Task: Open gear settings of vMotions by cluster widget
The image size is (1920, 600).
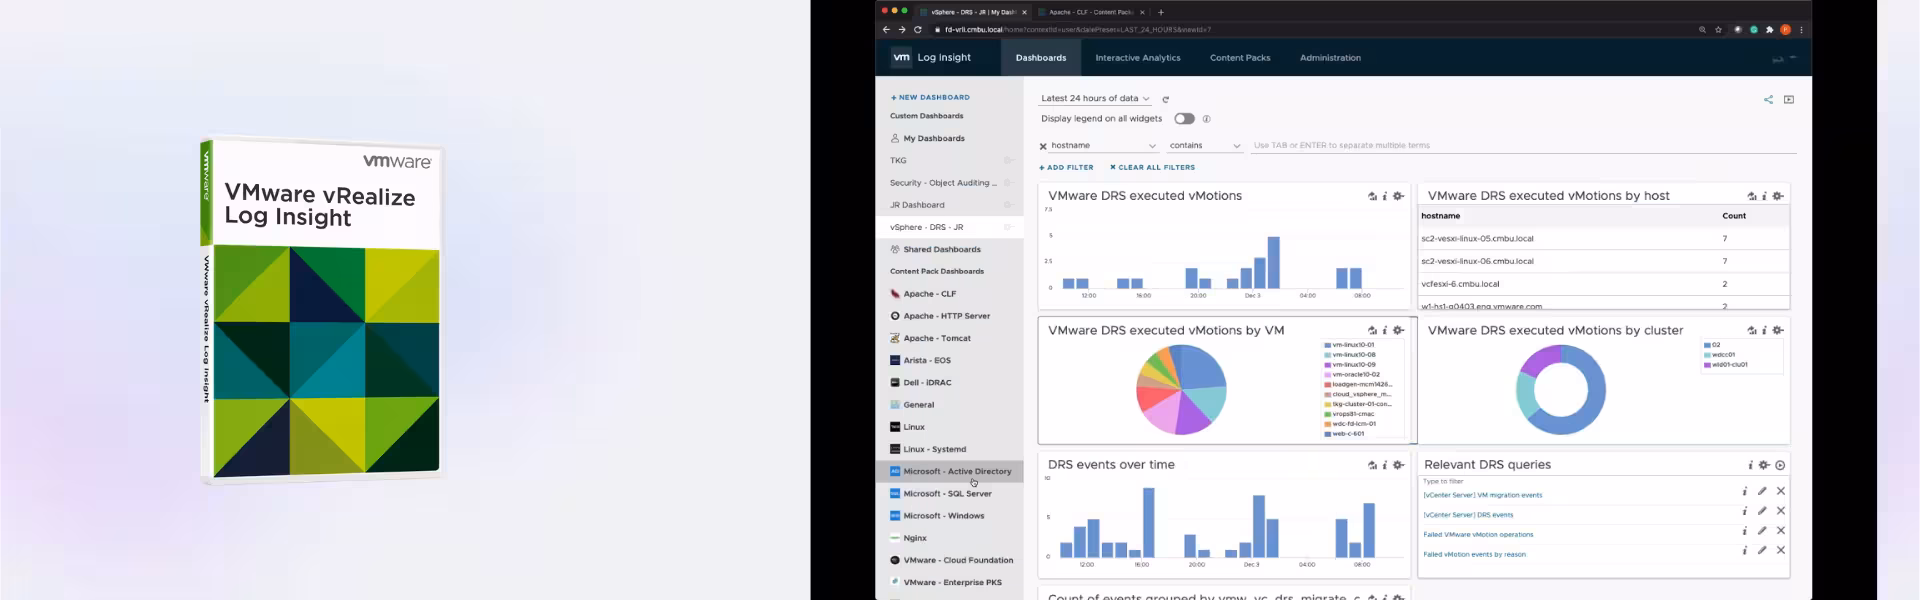Action: click(x=1778, y=330)
